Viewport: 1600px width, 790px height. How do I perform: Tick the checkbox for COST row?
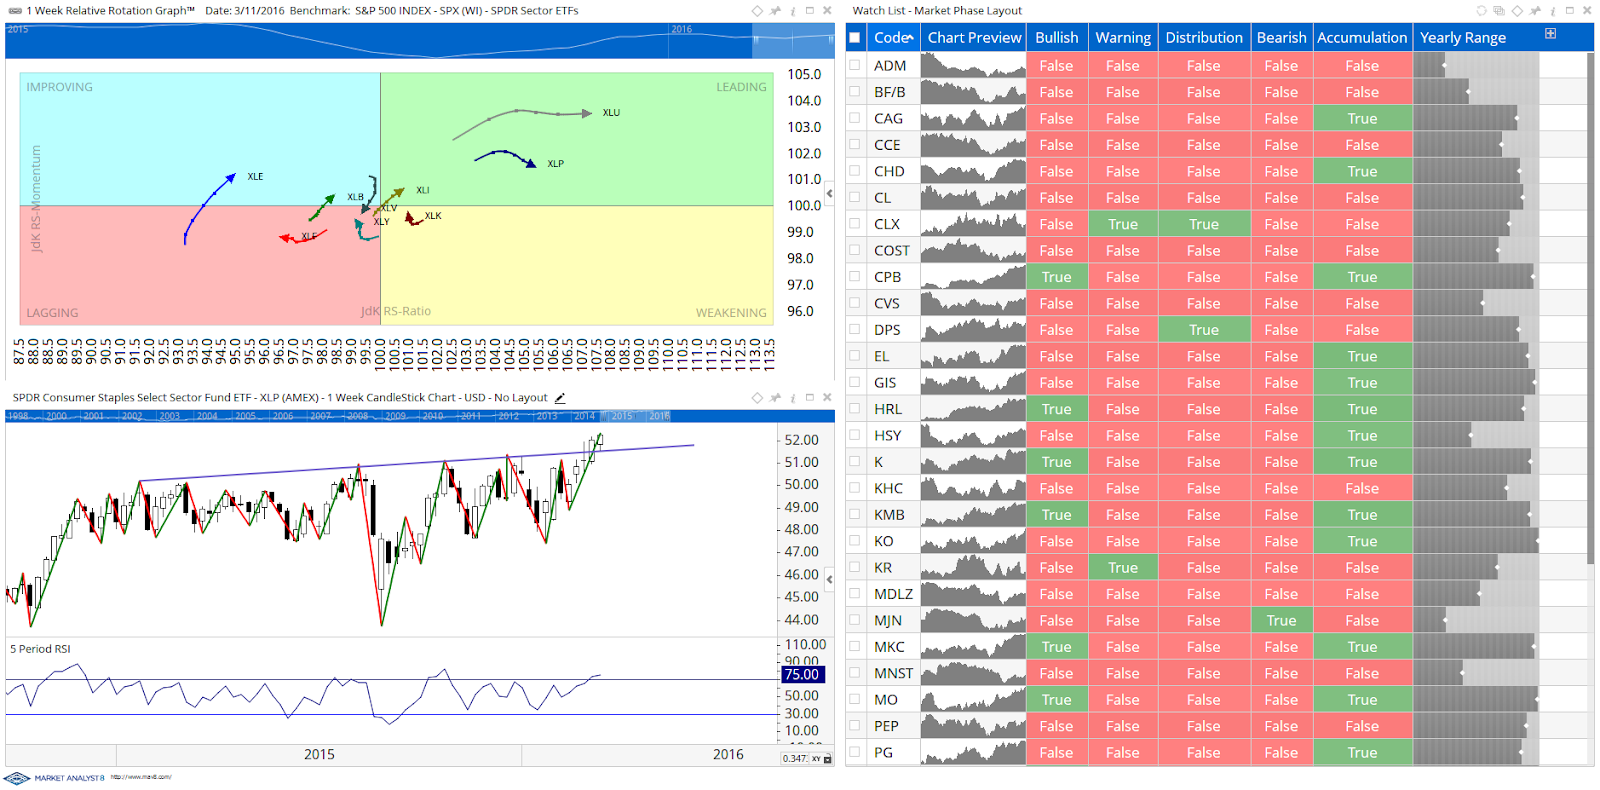tap(855, 250)
